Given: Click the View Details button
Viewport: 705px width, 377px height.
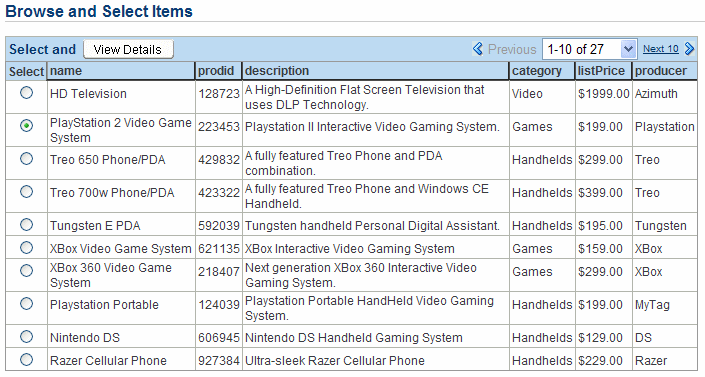Looking at the screenshot, I should point(128,49).
